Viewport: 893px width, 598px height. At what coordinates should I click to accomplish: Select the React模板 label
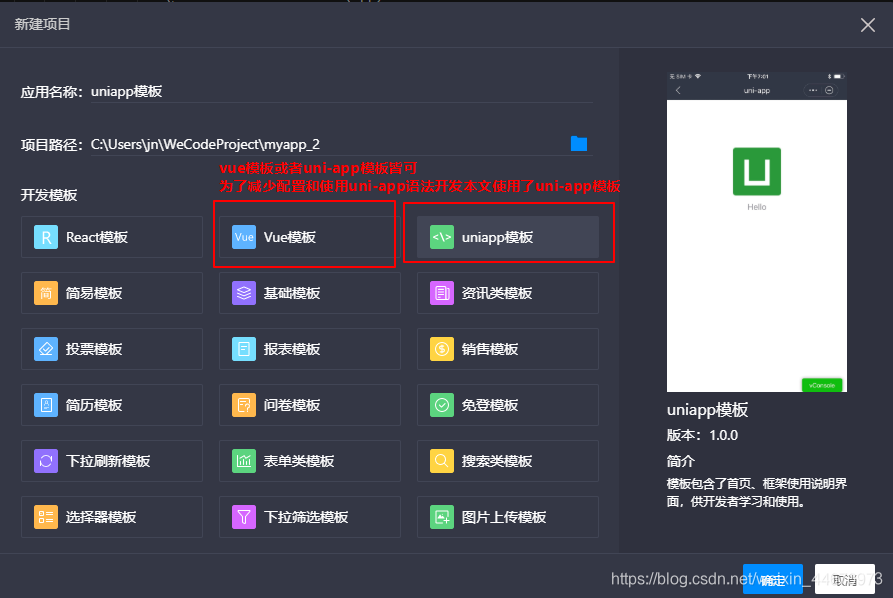point(97,237)
